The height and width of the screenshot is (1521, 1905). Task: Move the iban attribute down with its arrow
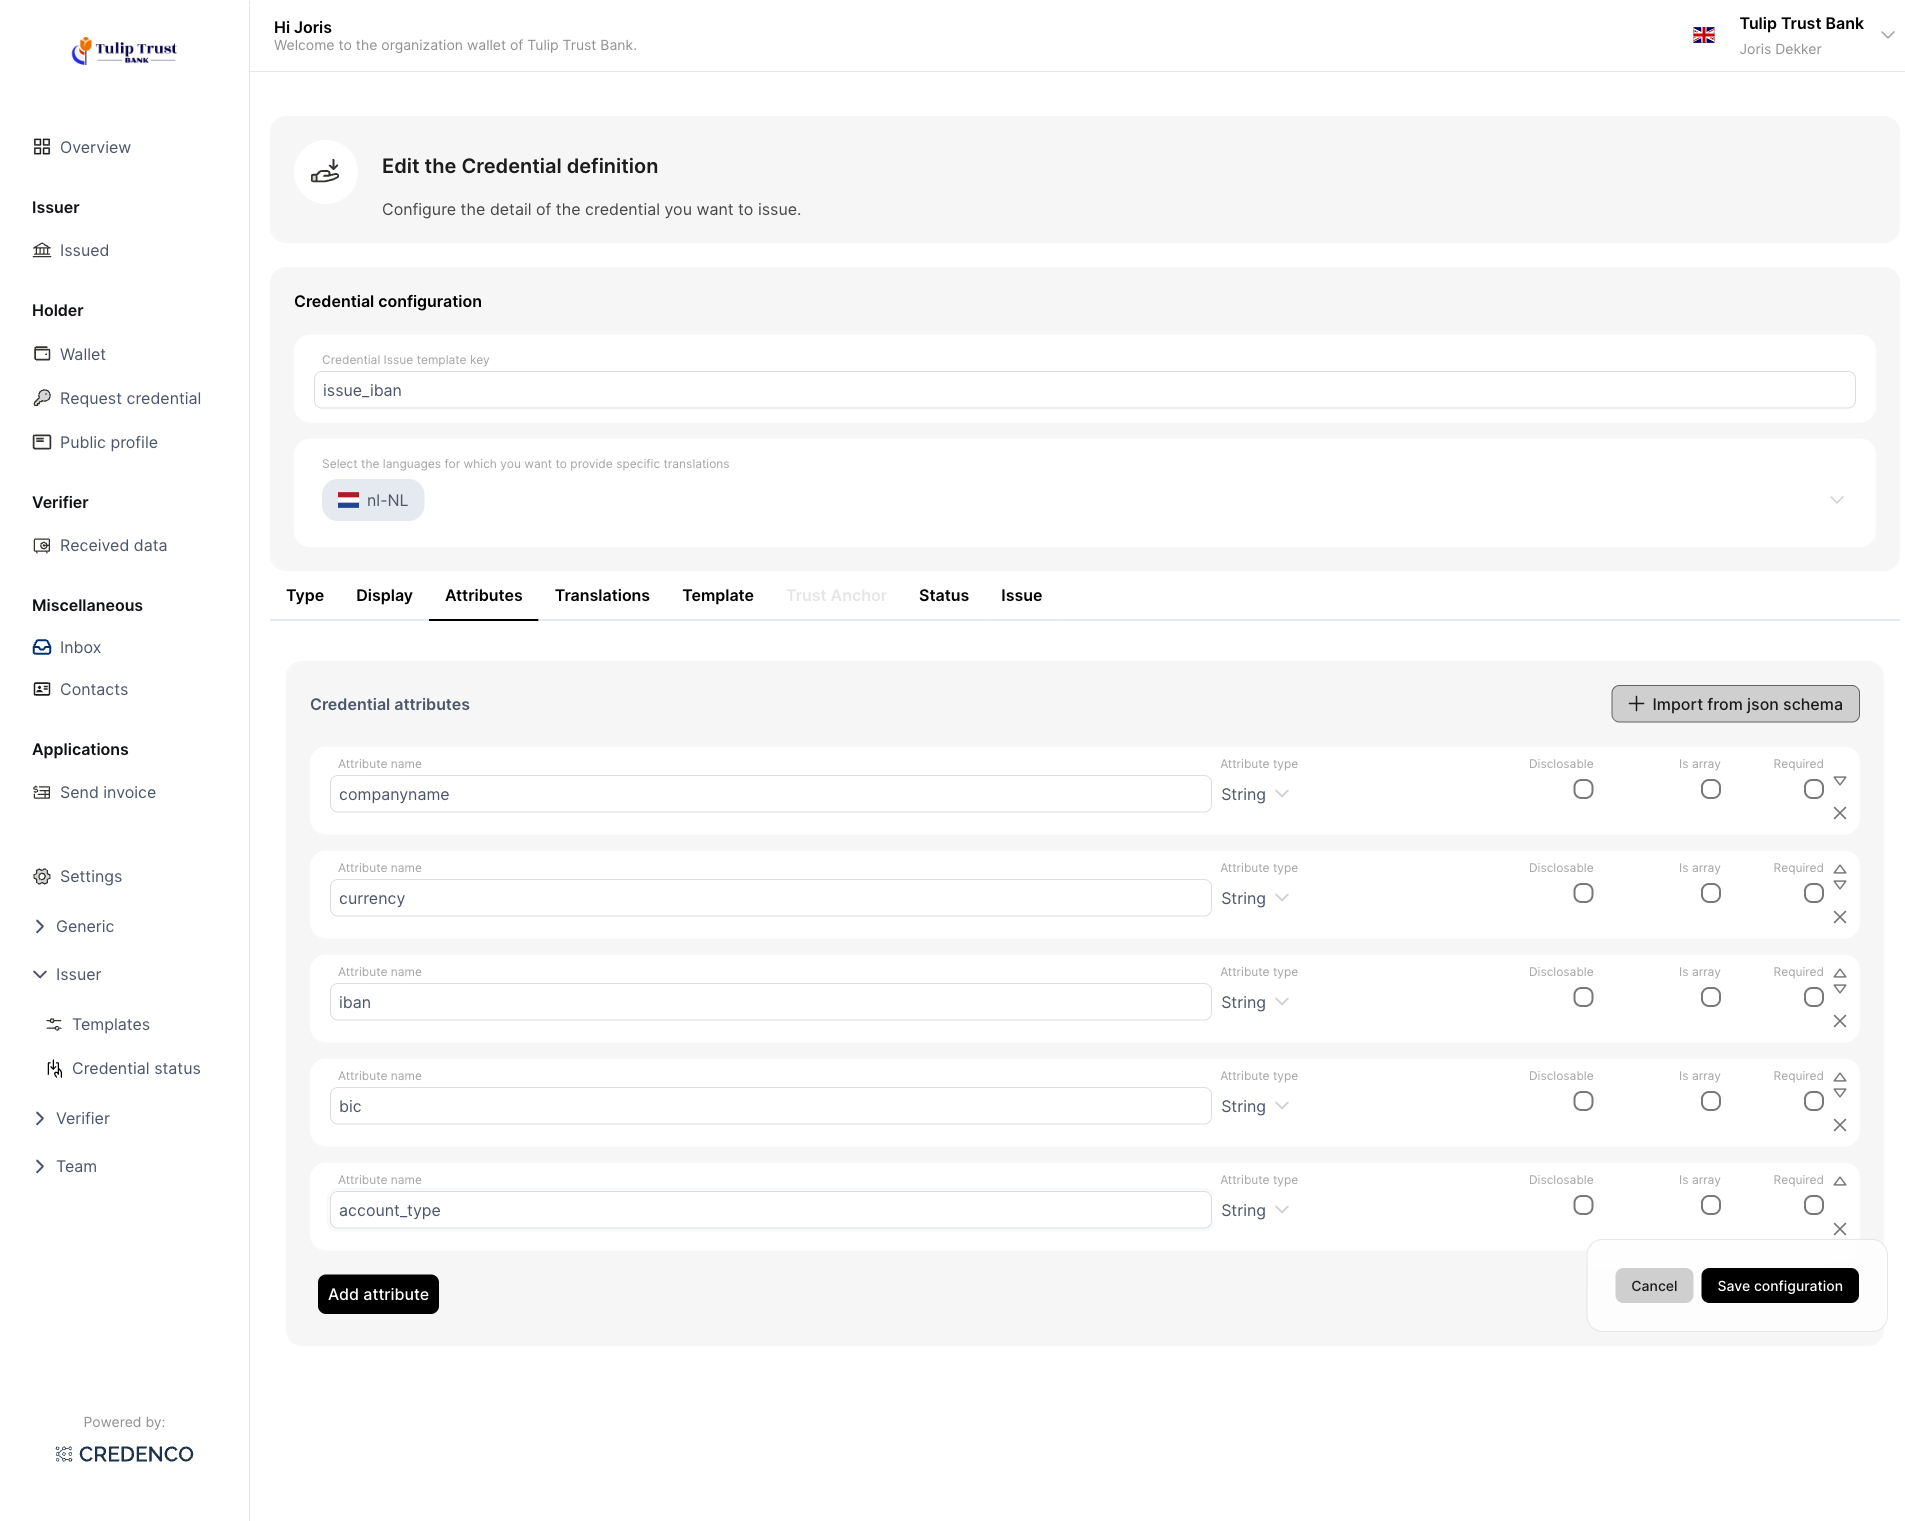(x=1839, y=989)
